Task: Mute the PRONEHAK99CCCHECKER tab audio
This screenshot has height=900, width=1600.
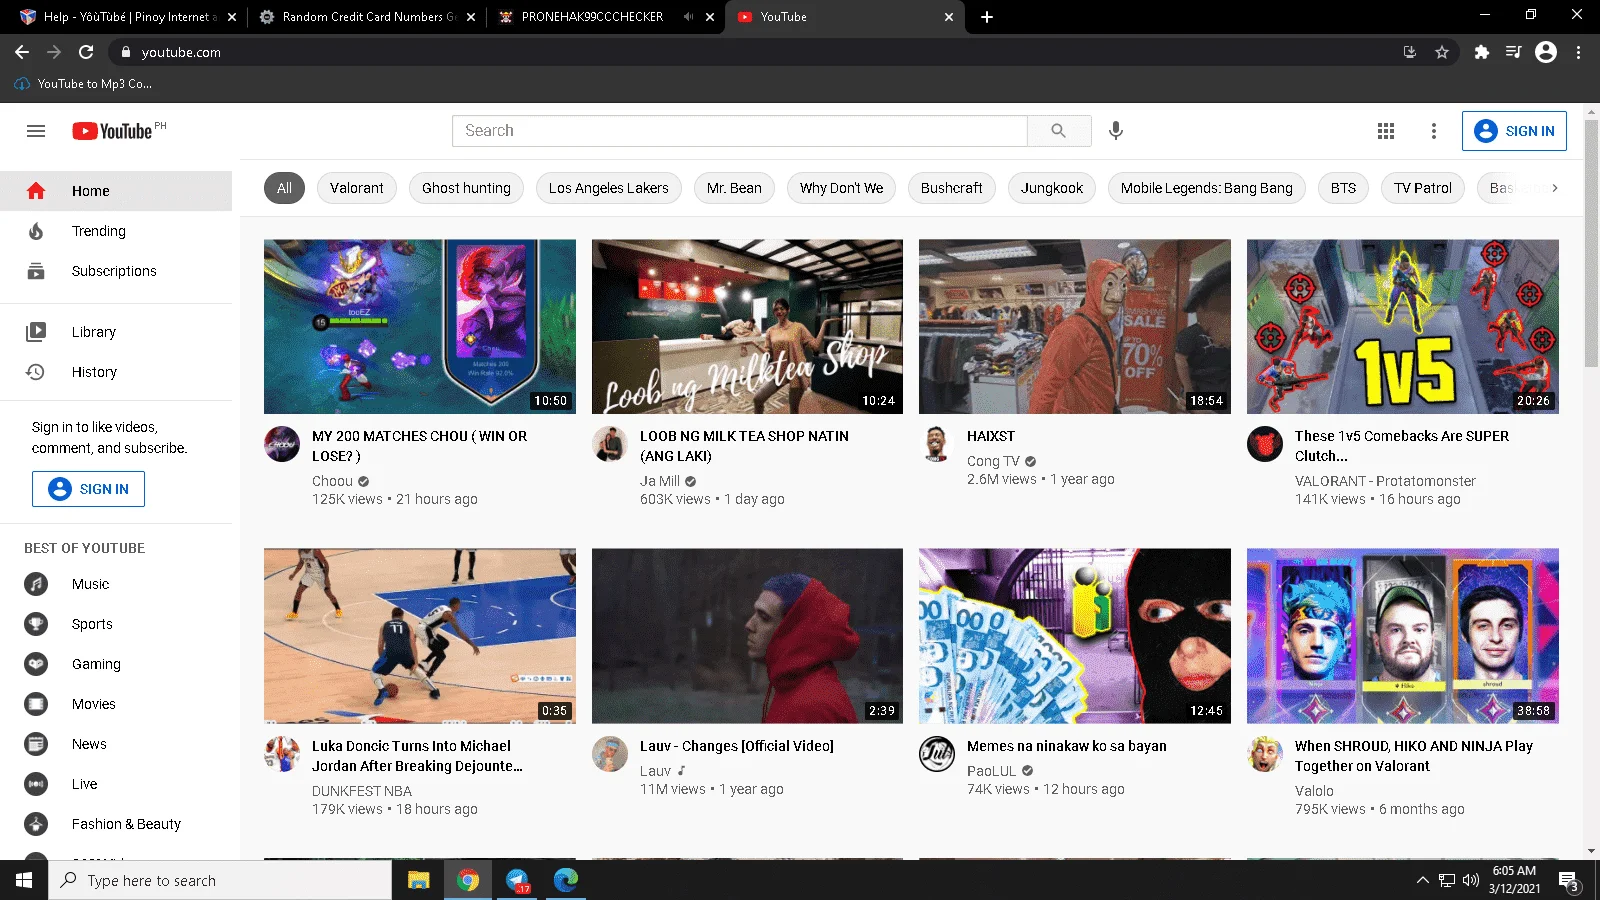Action: click(688, 17)
